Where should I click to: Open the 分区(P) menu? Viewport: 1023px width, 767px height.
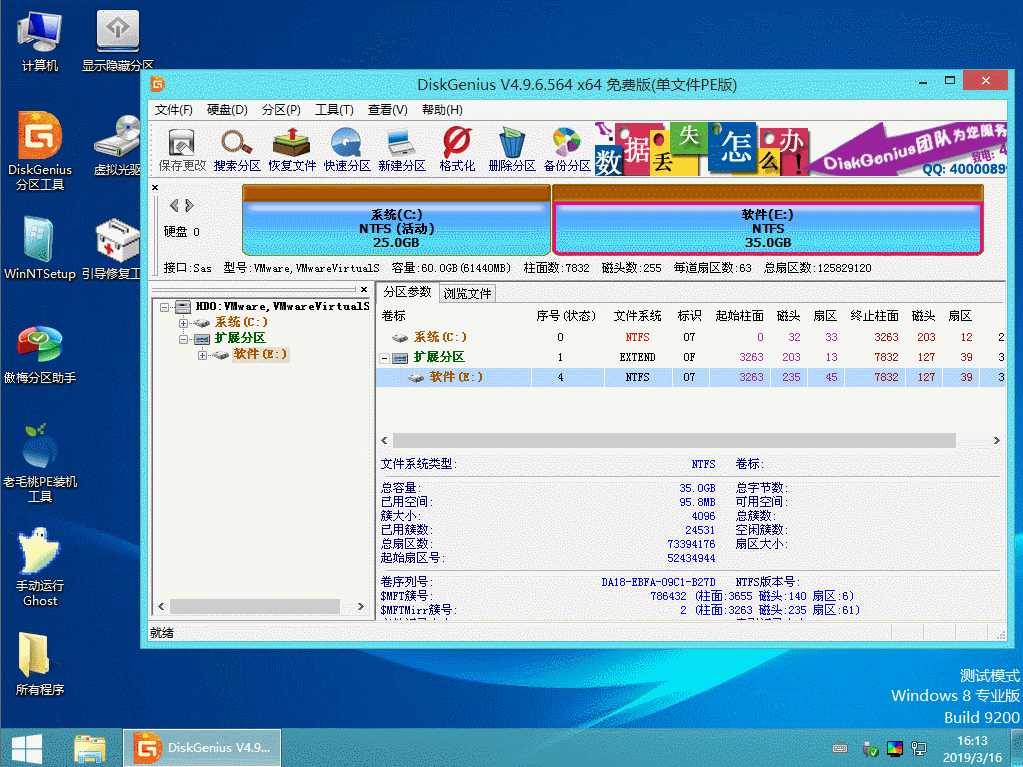281,110
